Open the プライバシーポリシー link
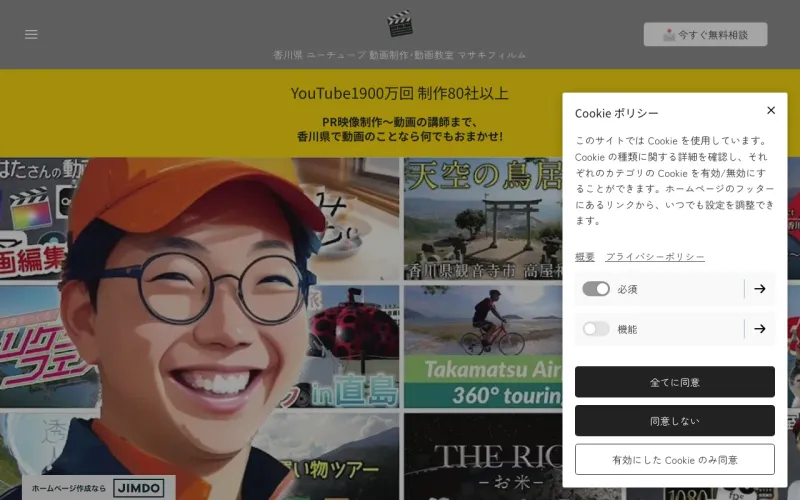Image resolution: width=800 pixels, height=500 pixels. point(655,257)
